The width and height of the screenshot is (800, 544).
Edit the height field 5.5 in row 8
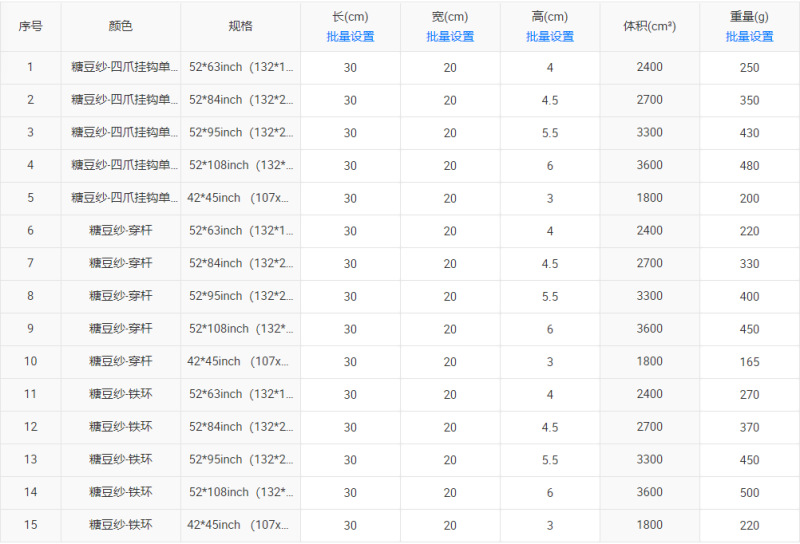(550, 296)
